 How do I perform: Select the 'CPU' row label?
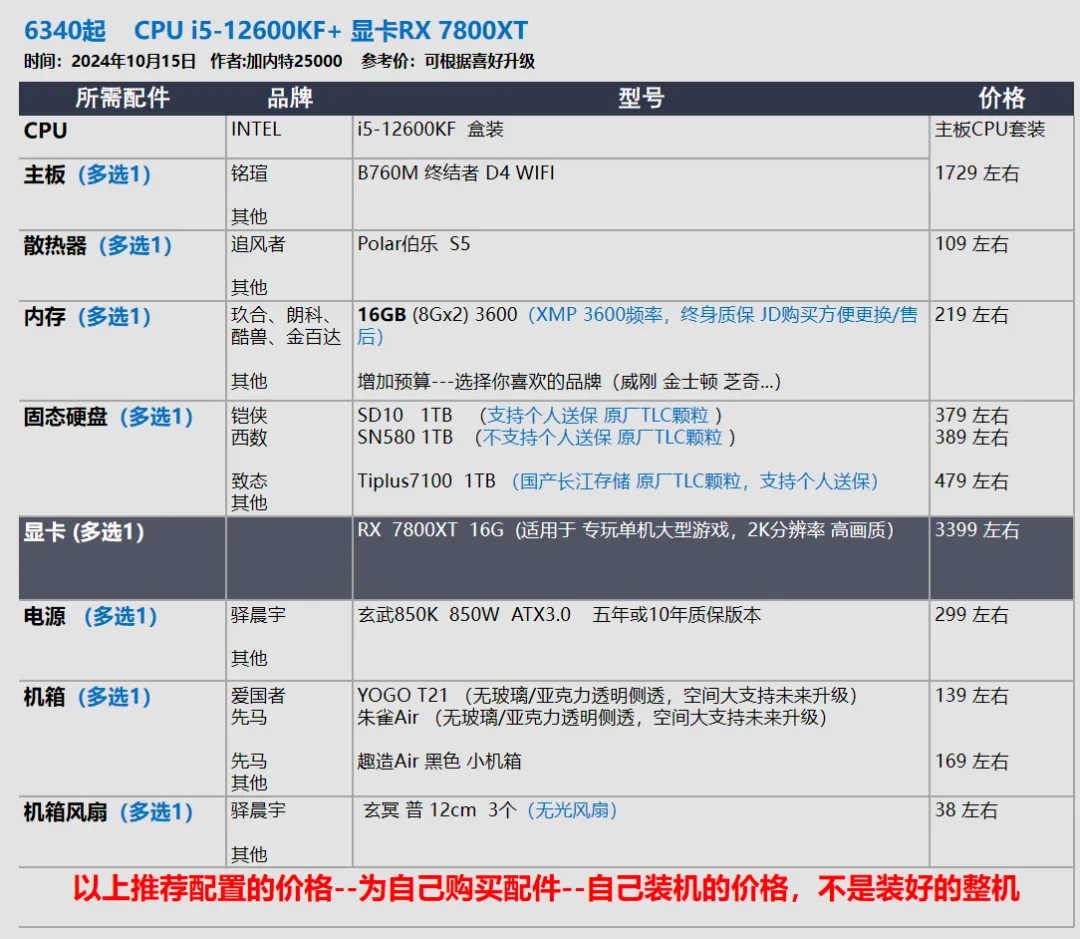click(x=45, y=130)
